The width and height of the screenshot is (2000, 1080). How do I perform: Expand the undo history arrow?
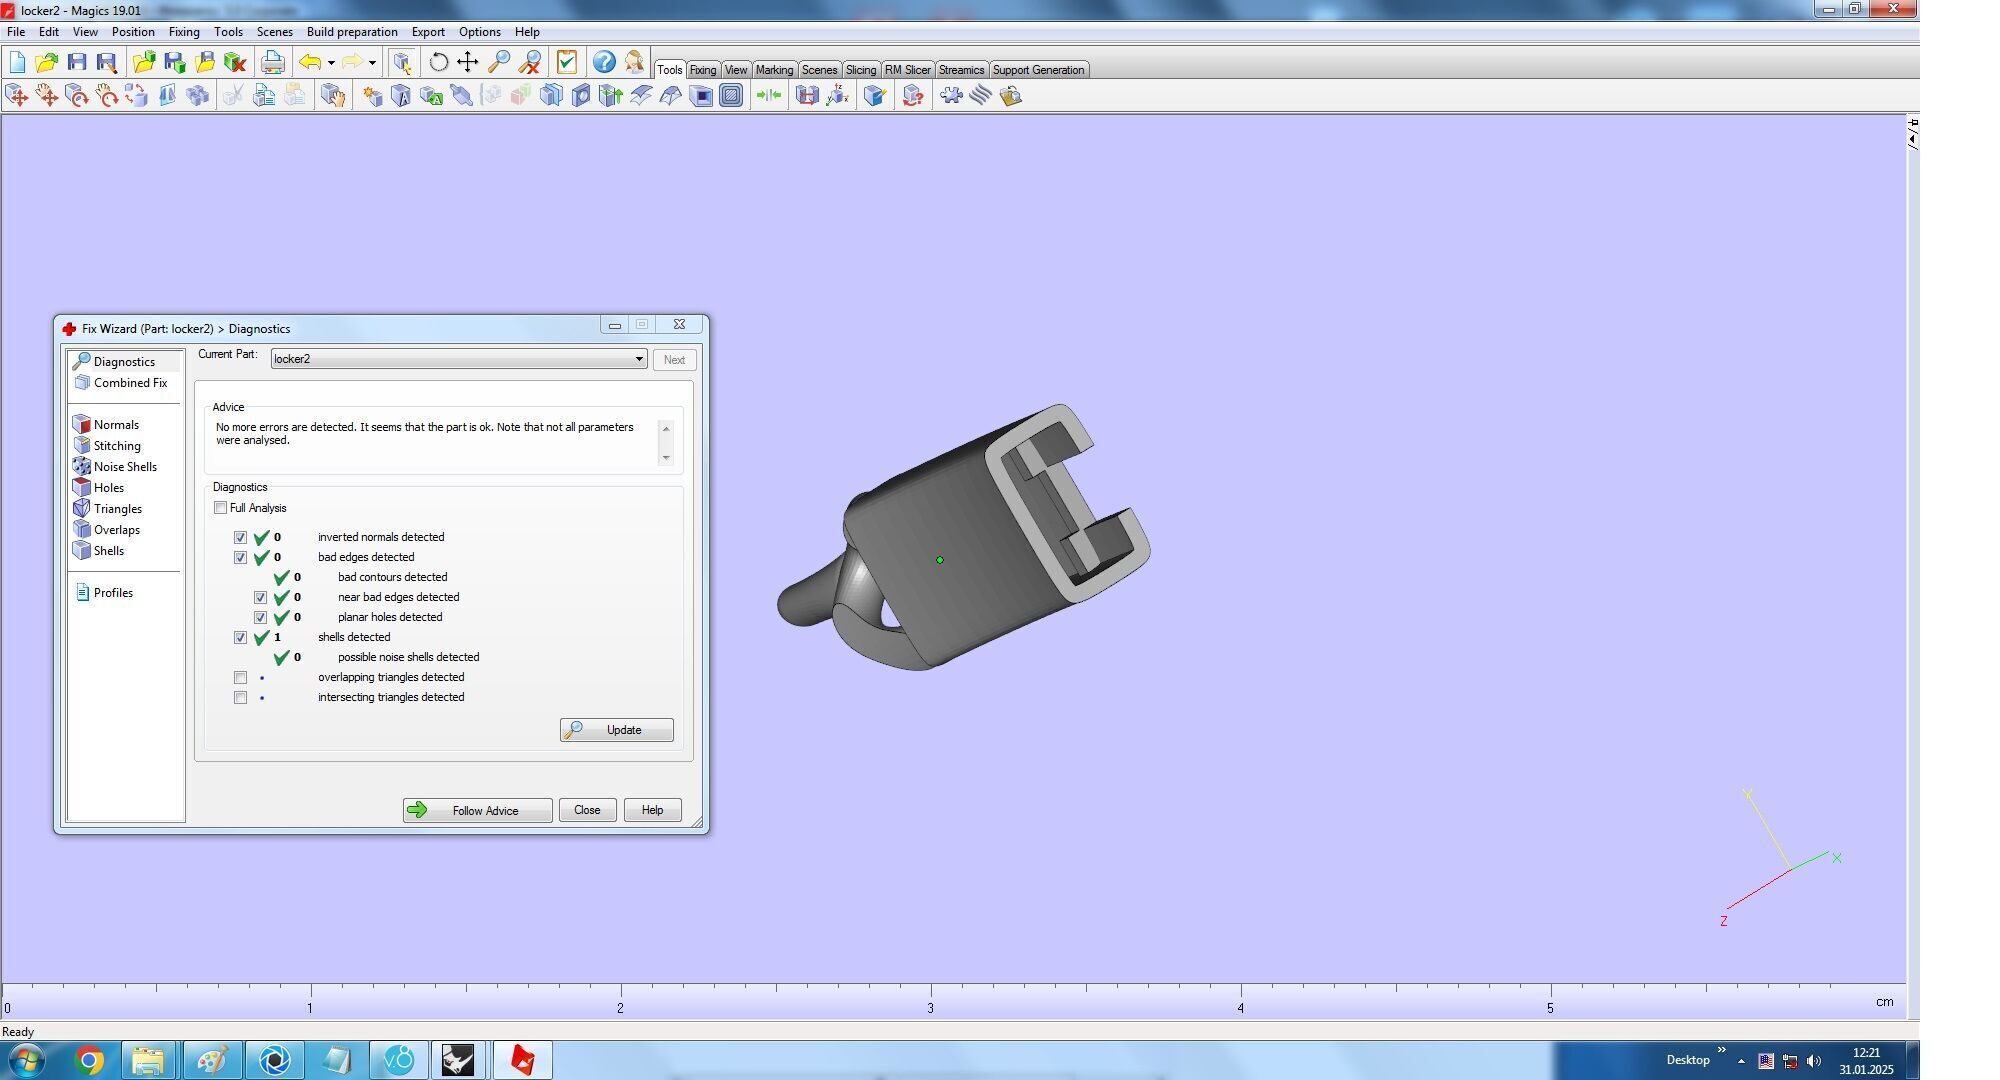(x=331, y=63)
